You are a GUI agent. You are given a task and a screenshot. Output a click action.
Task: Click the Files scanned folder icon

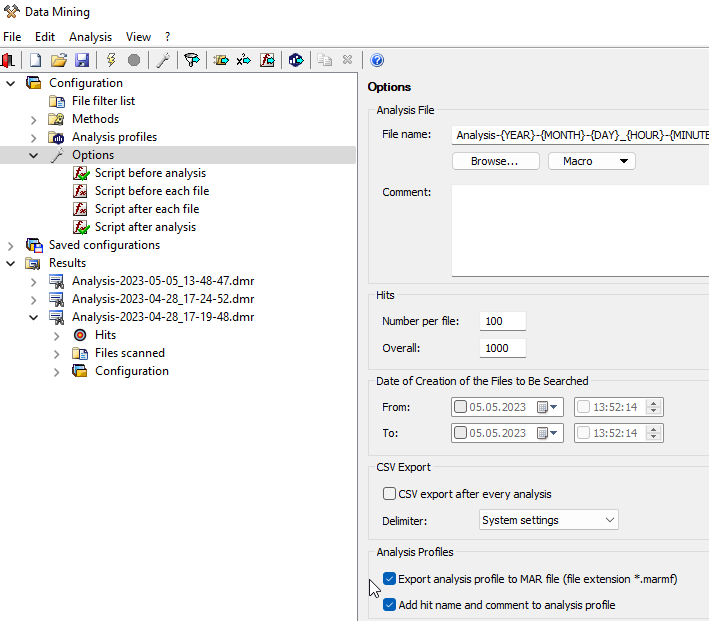coord(80,353)
